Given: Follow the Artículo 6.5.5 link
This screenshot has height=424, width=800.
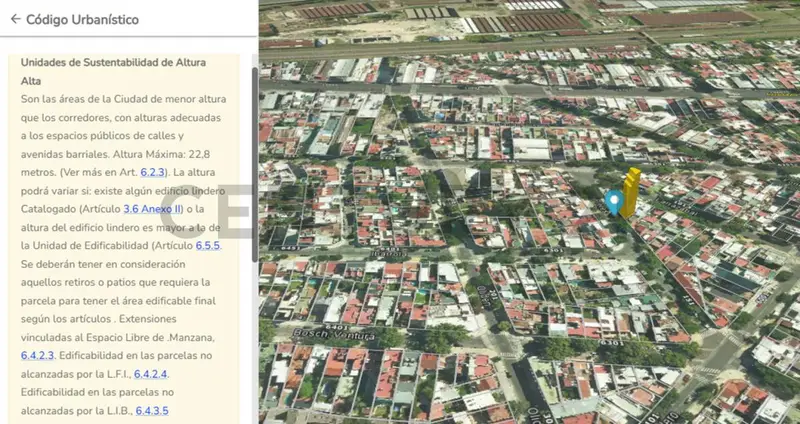Looking at the screenshot, I should (208, 246).
